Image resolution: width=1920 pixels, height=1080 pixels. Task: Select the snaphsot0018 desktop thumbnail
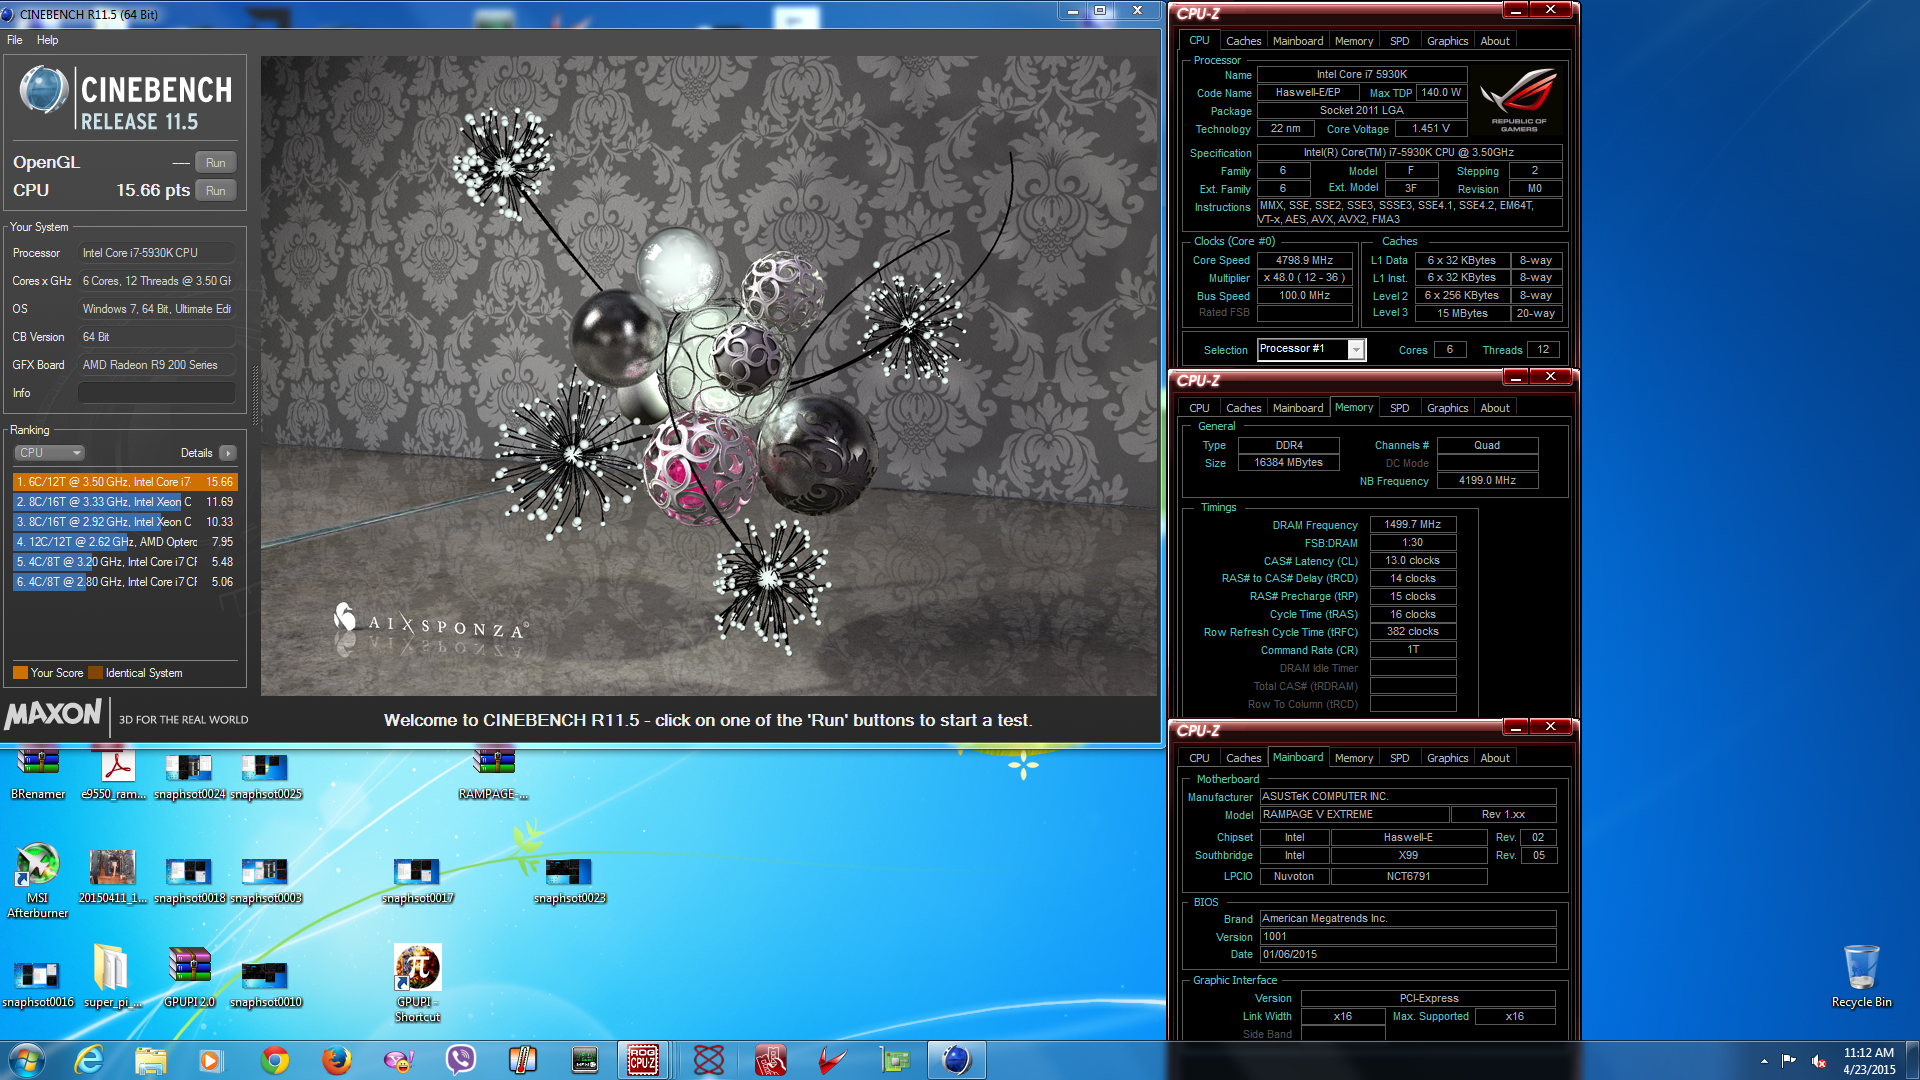(x=189, y=880)
